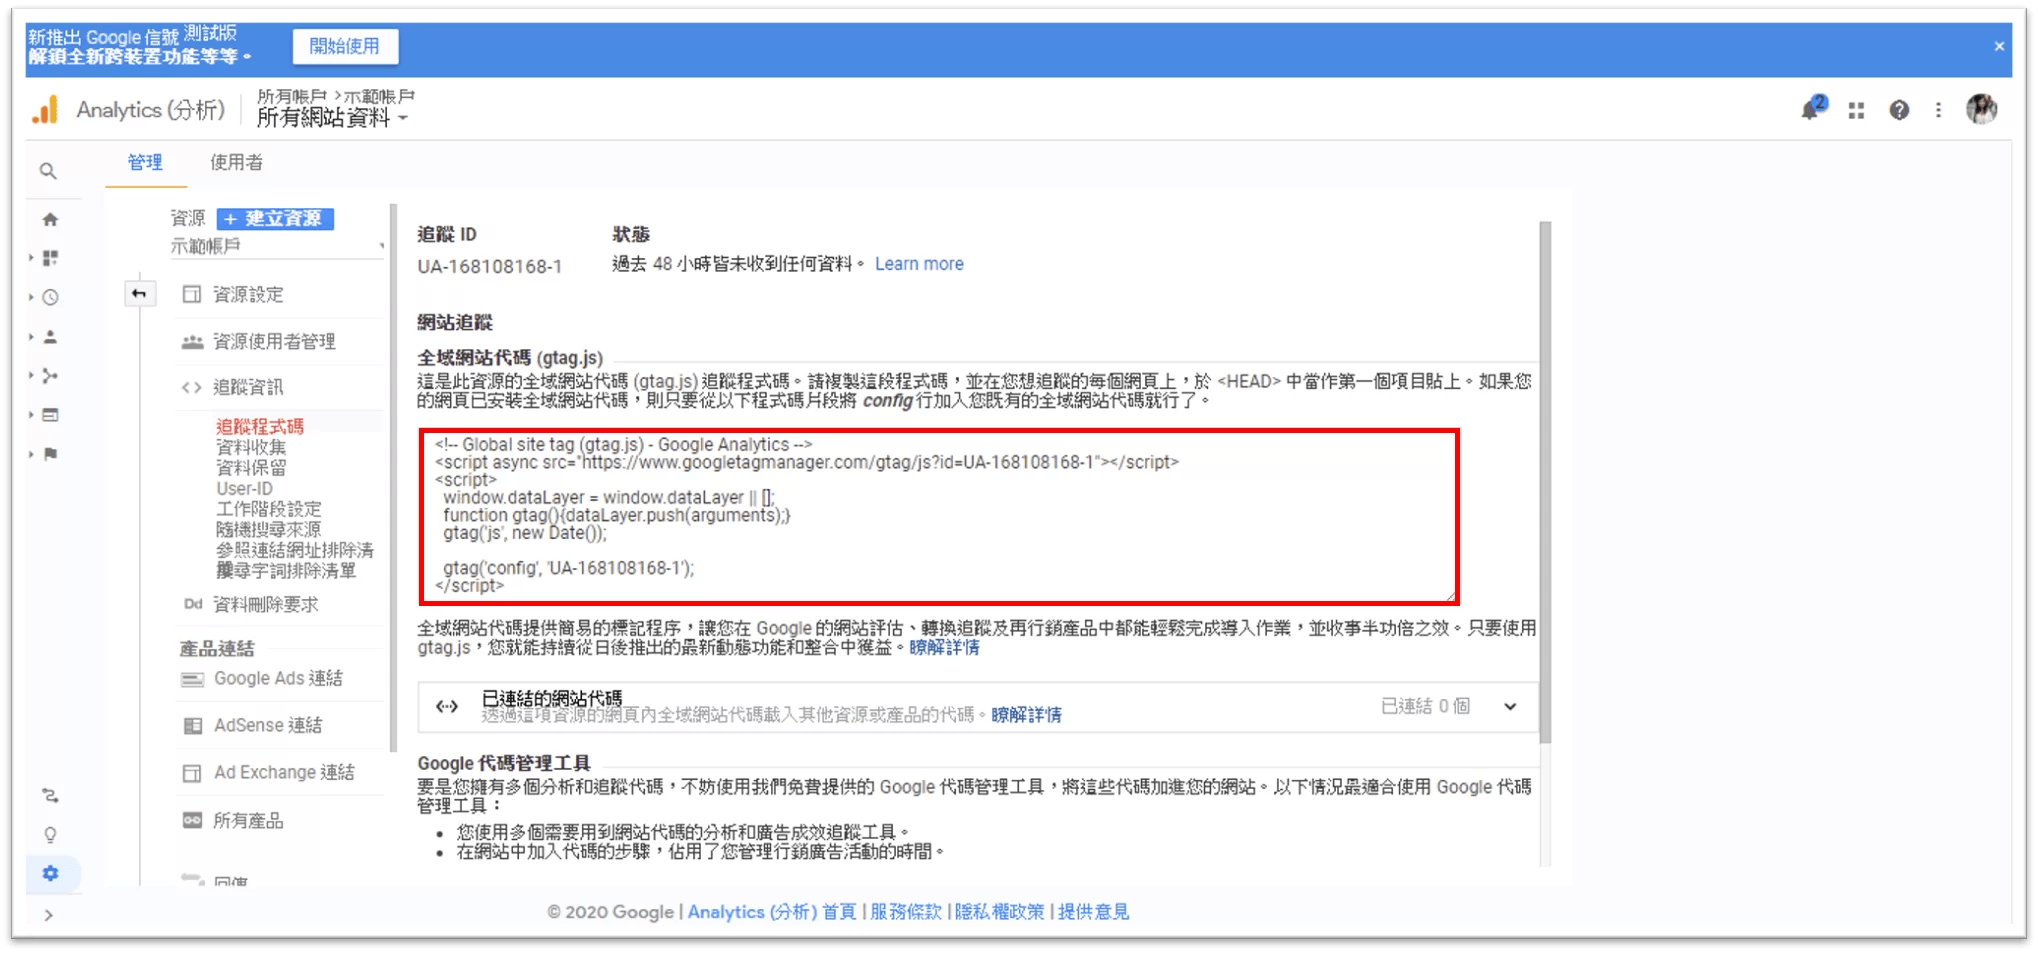
Task: Close the blue Google Signals banner
Action: [x=1998, y=47]
